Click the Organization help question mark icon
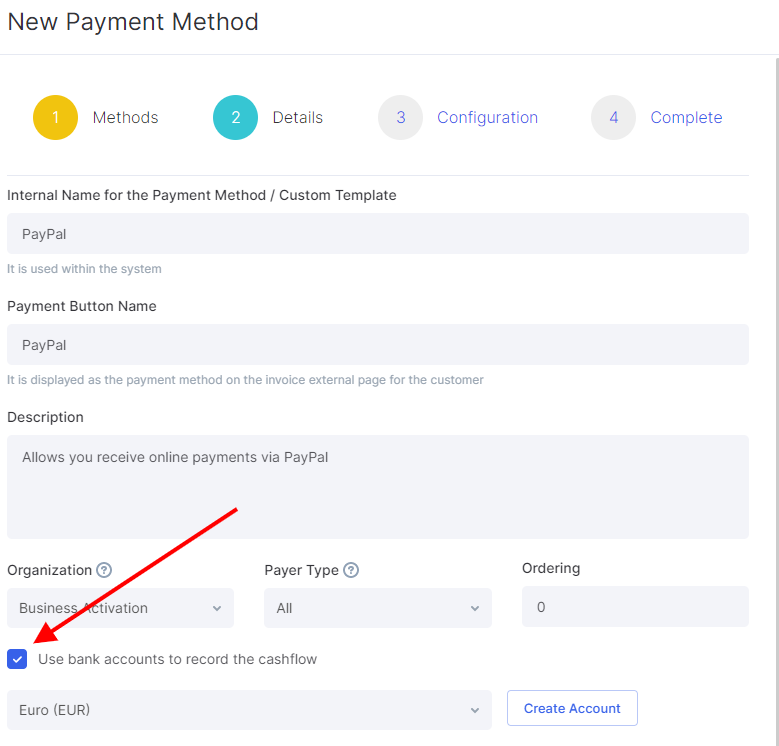The width and height of the screenshot is (779, 746). [x=104, y=570]
